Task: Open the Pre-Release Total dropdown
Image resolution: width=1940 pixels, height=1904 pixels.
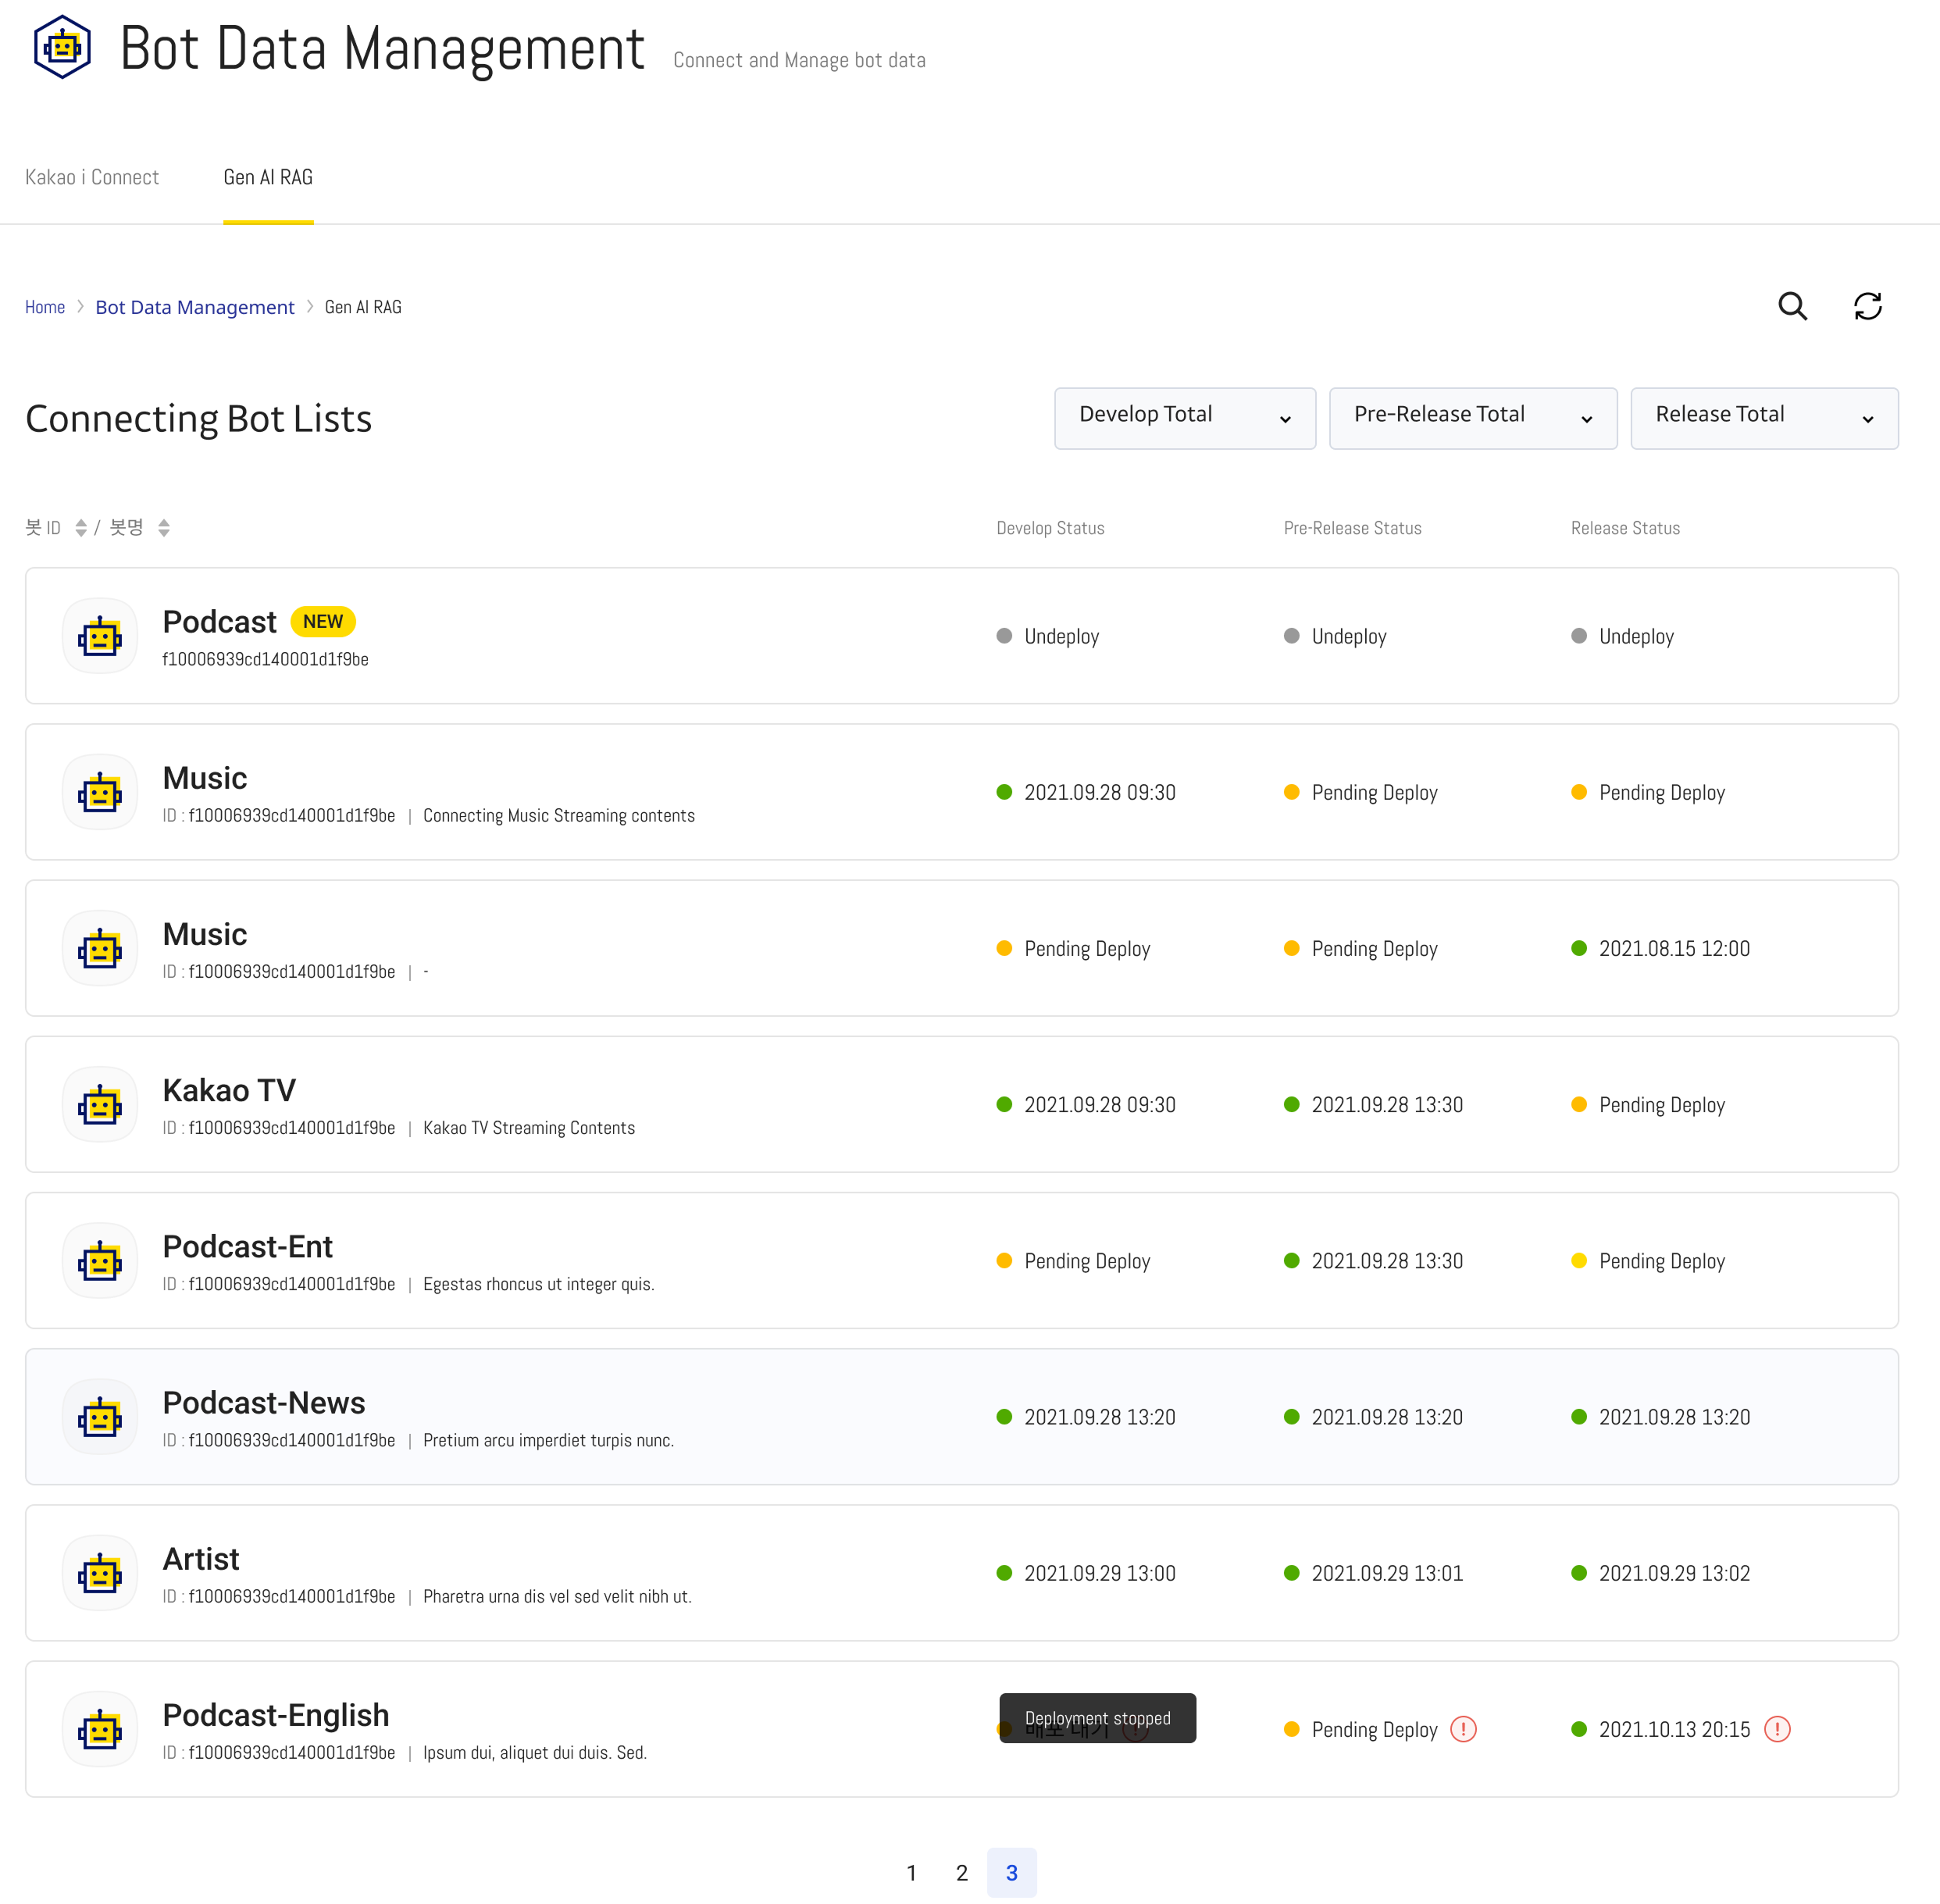Action: coord(1473,418)
